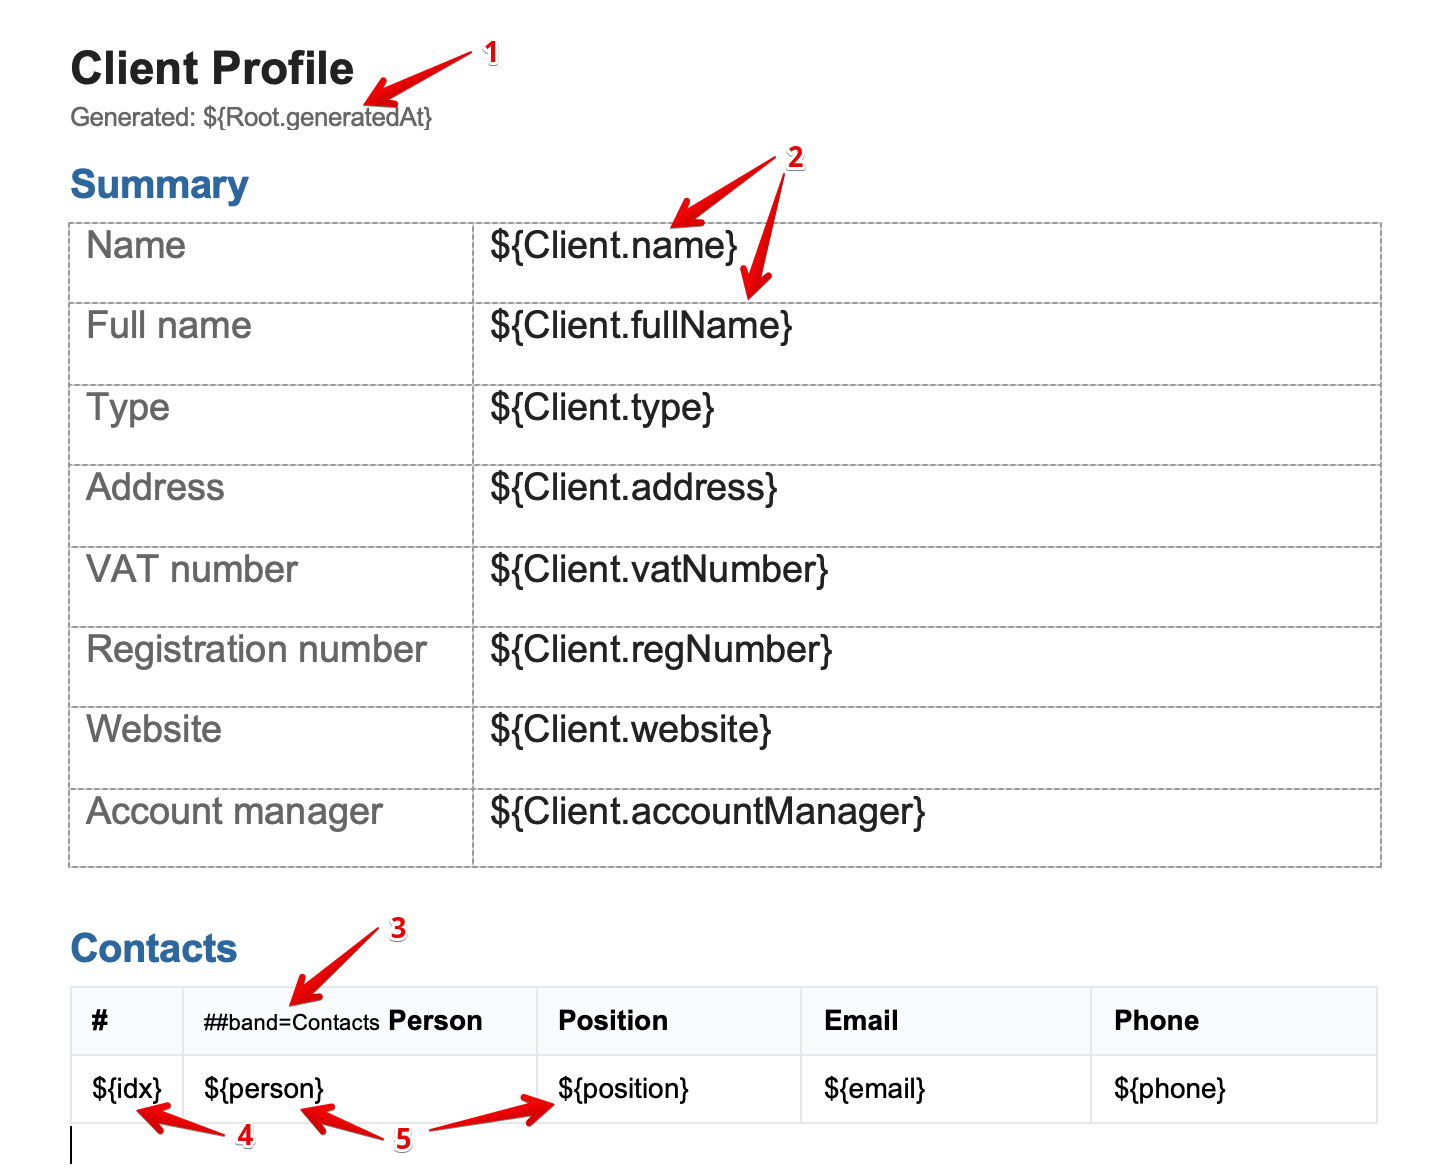Click the ${idx} placeholder cell

pyautogui.click(x=126, y=1089)
